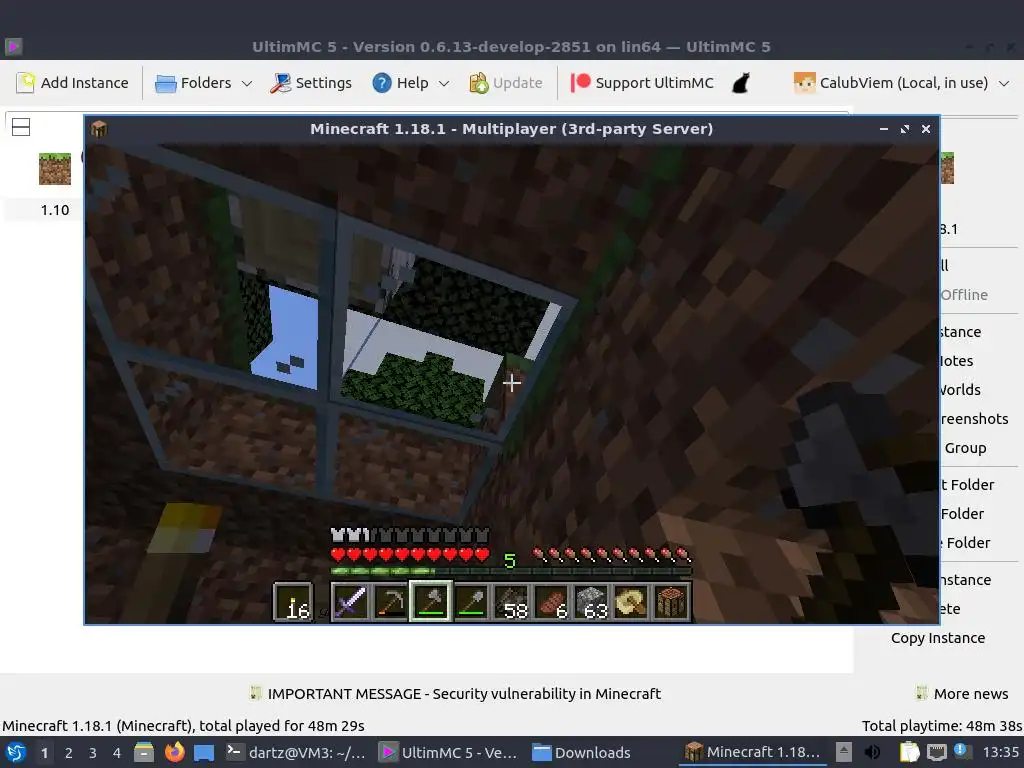Click the Update toolbar button

506,83
